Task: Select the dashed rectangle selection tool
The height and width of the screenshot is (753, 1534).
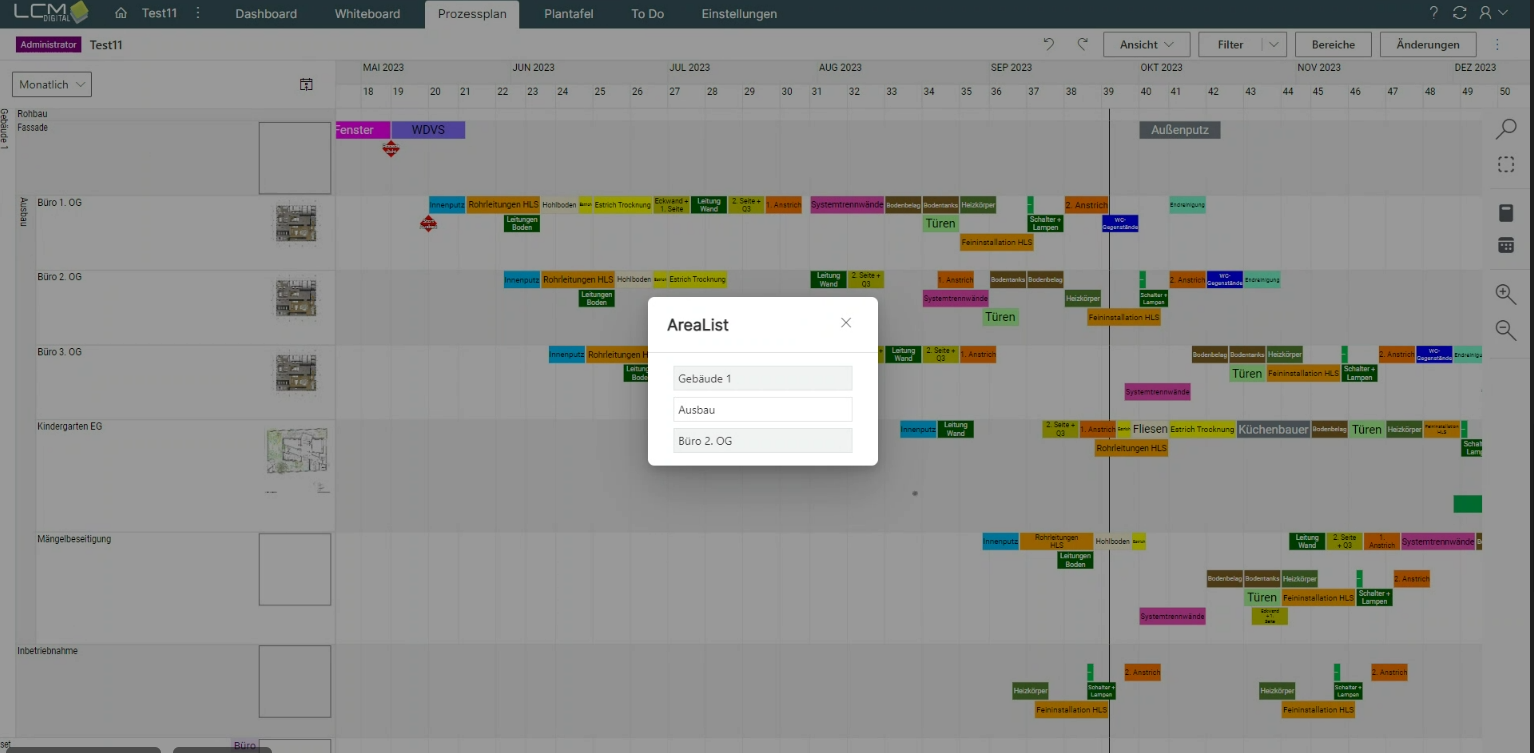Action: pos(1506,165)
